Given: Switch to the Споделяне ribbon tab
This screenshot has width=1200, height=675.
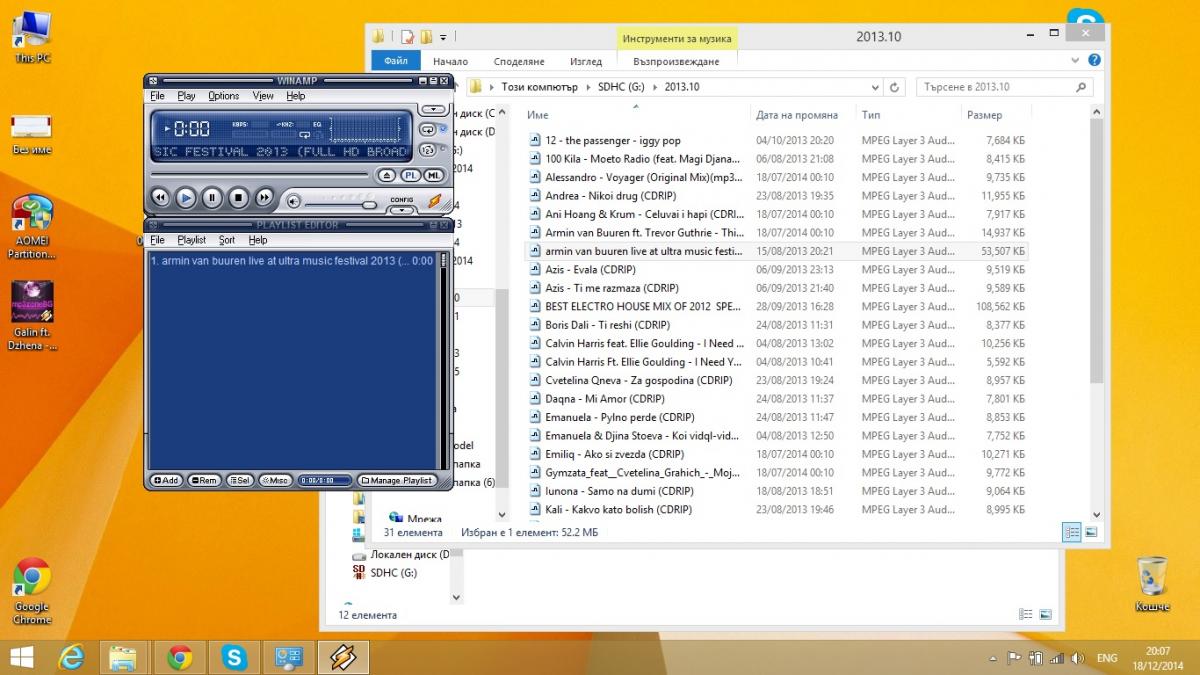Looking at the screenshot, I should click(519, 61).
